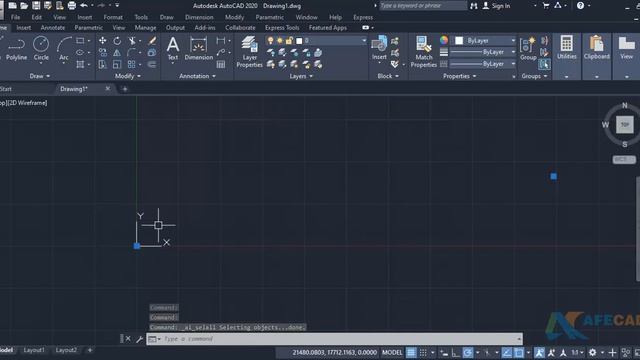The height and width of the screenshot is (360, 640).
Task: Switch to Layout1 tab
Action: coord(34,350)
